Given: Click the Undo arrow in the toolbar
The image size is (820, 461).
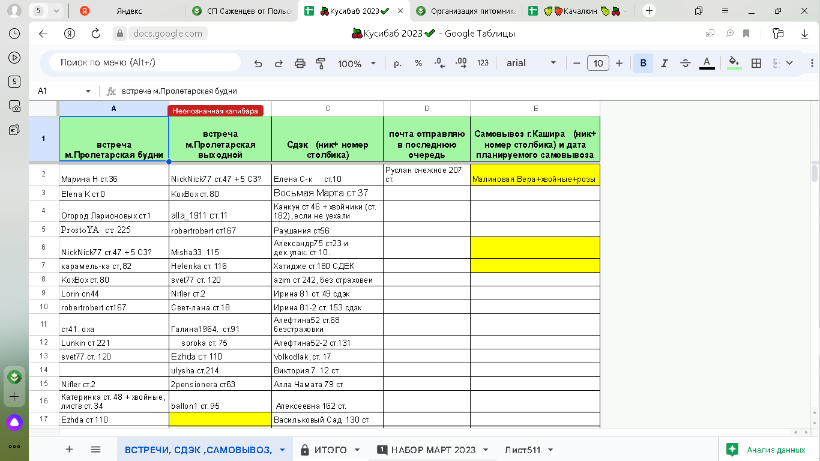Looking at the screenshot, I should point(259,63).
